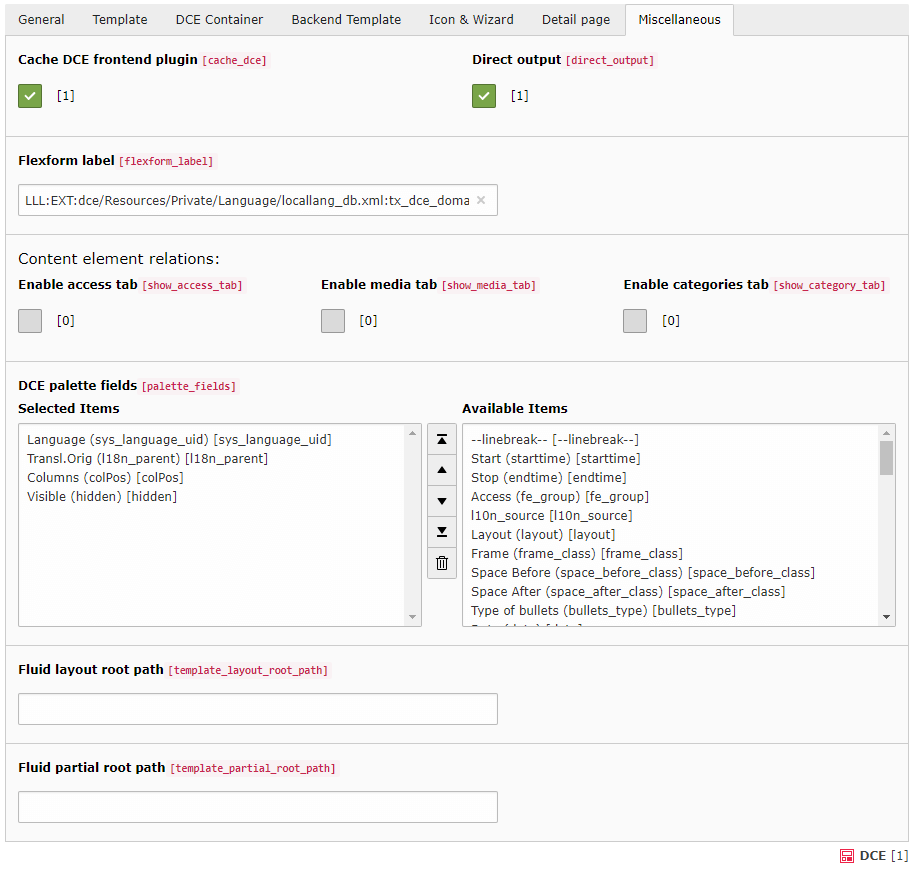Screen dimensions: 915x874
Task: Move selected item to top icon
Action: click(442, 439)
